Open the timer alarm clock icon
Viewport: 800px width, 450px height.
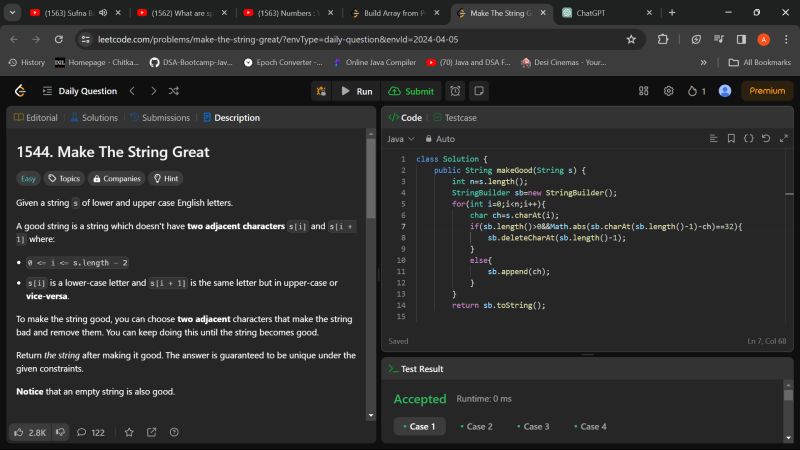coord(455,91)
